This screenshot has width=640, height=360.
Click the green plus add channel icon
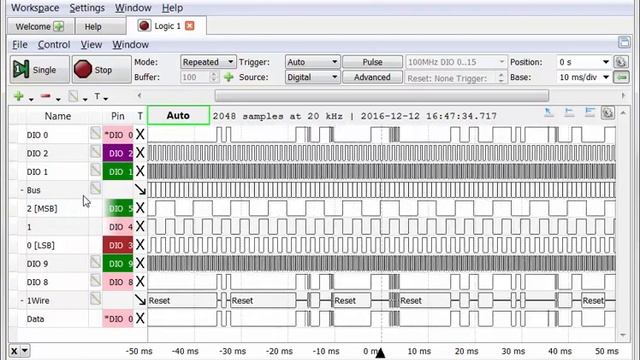click(x=18, y=96)
